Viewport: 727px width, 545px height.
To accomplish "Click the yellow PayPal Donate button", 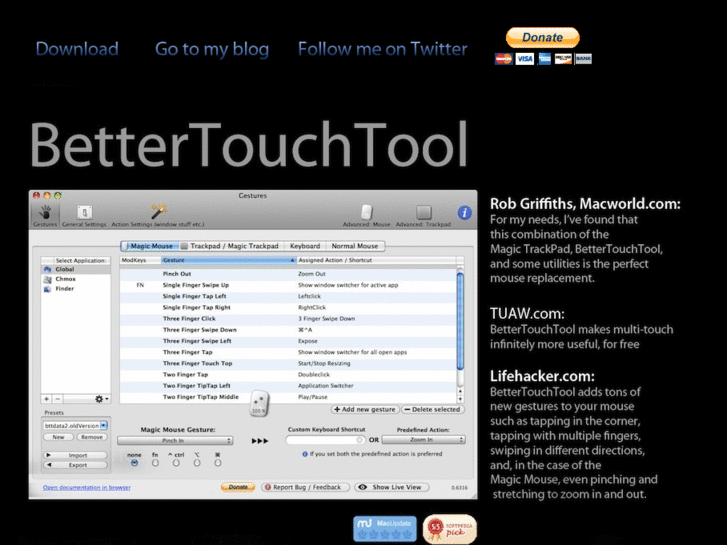I will coord(542,38).
